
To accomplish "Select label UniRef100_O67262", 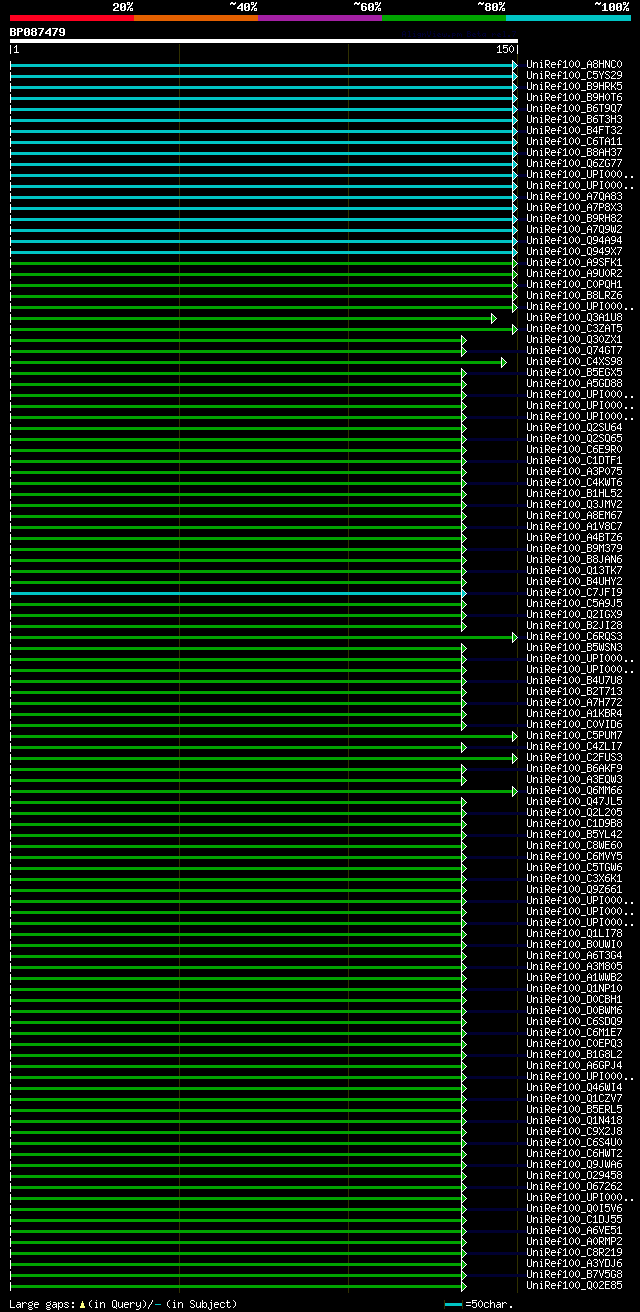I will 574,1186.
